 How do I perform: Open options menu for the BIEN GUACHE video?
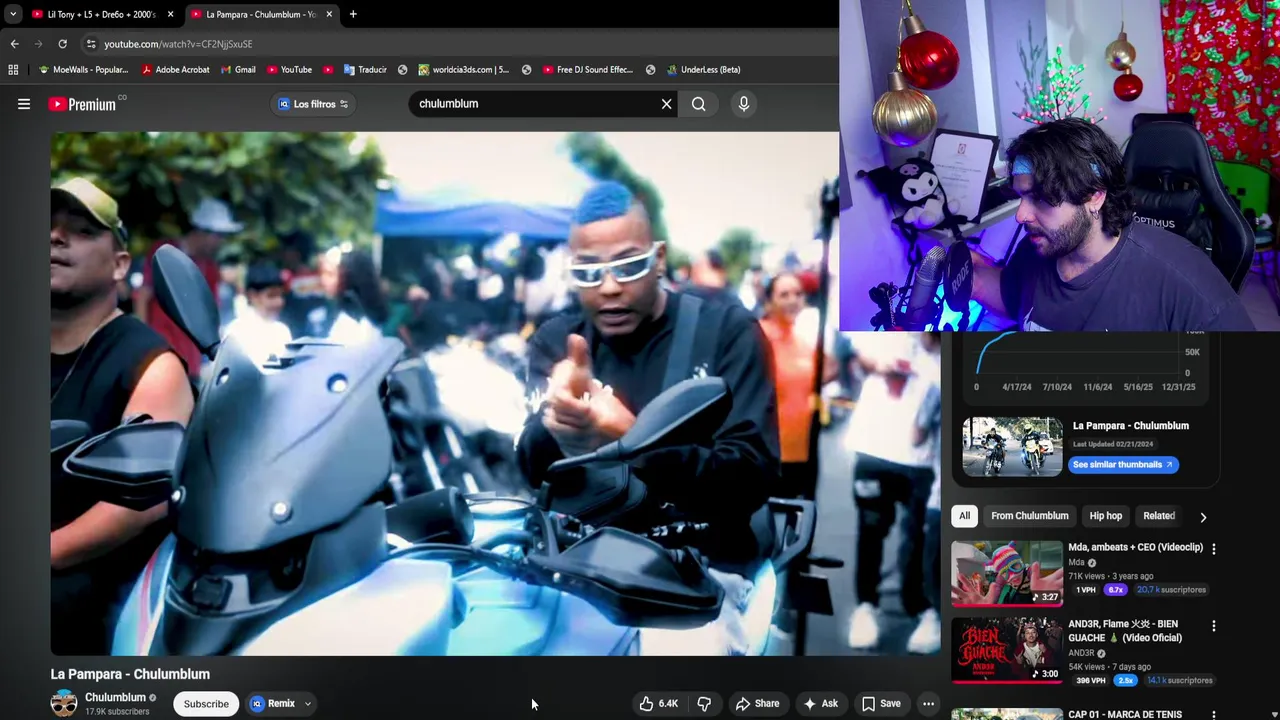pyautogui.click(x=1214, y=626)
